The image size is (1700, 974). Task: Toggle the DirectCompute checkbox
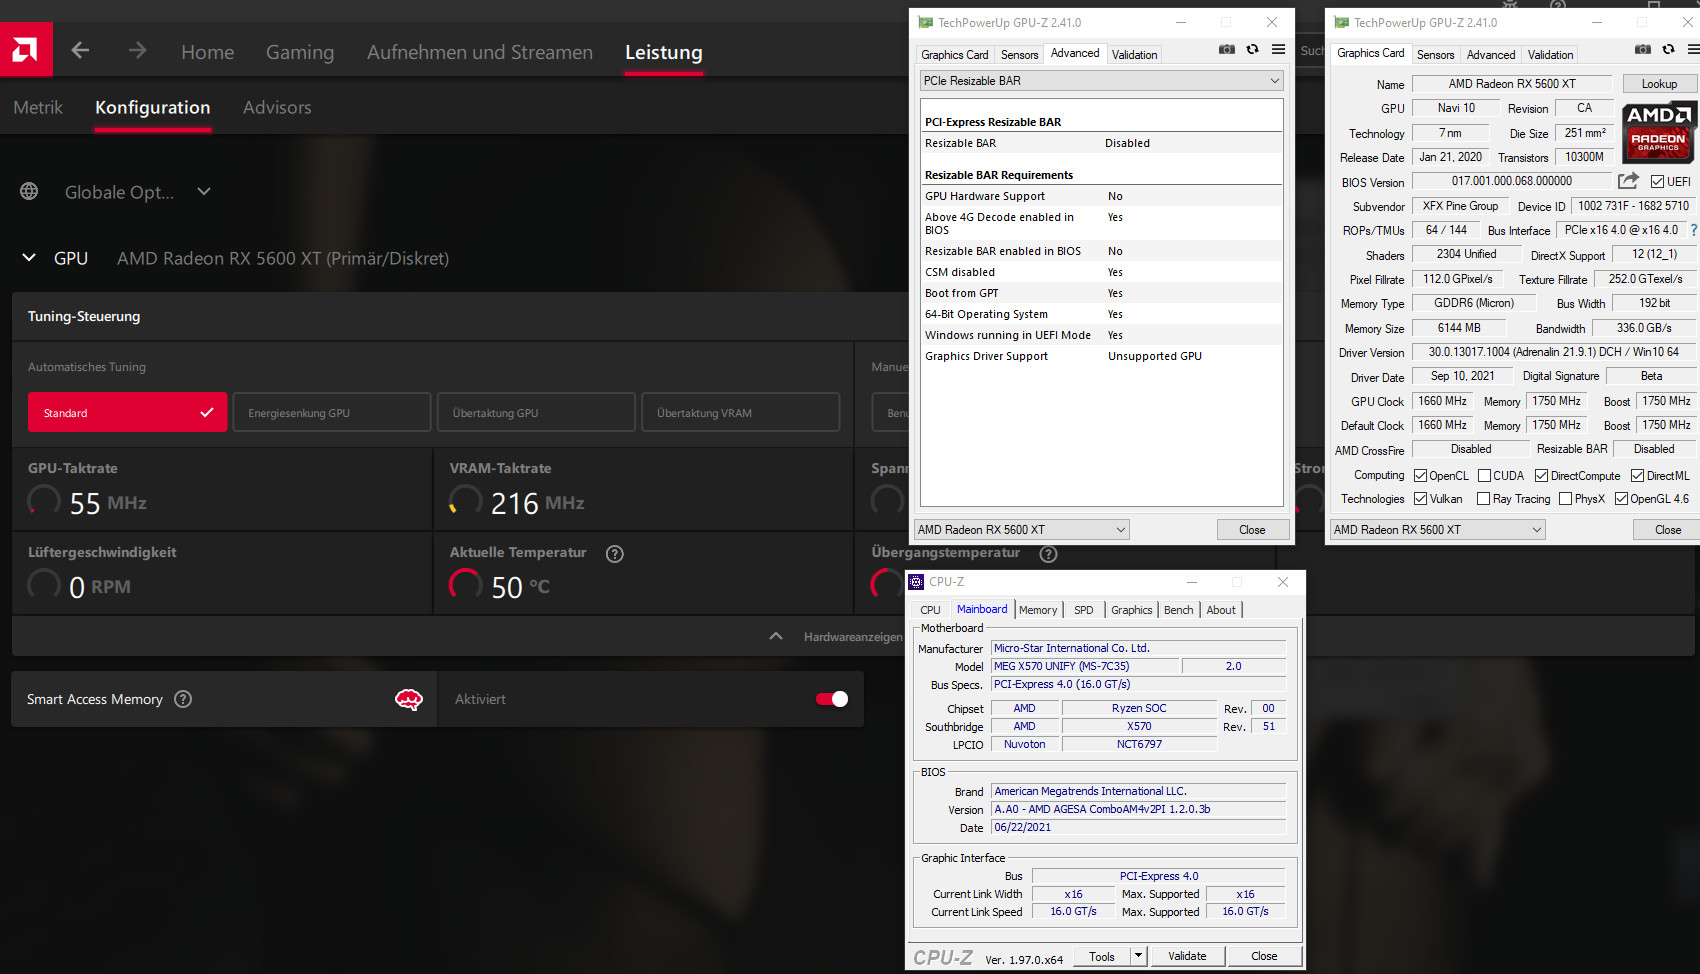[1541, 476]
